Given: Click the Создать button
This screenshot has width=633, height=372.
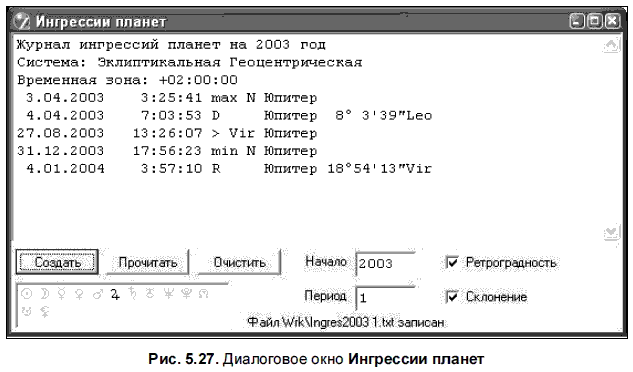Looking at the screenshot, I should coord(57,262).
